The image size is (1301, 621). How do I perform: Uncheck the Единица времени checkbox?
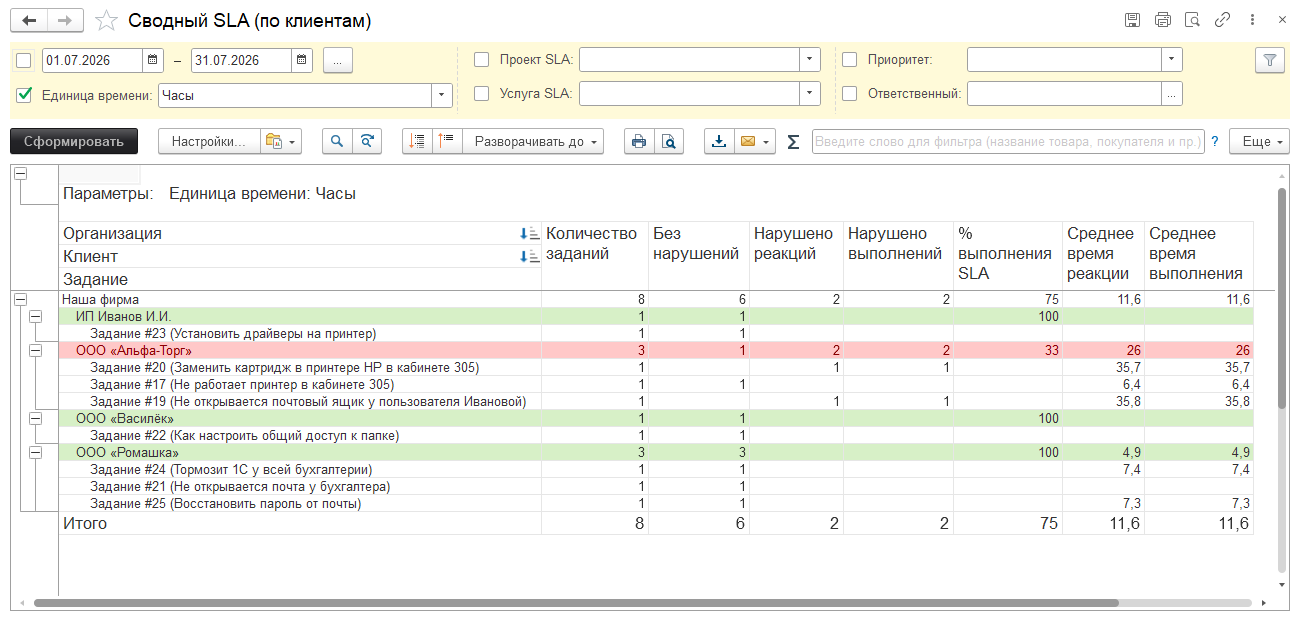tap(25, 95)
